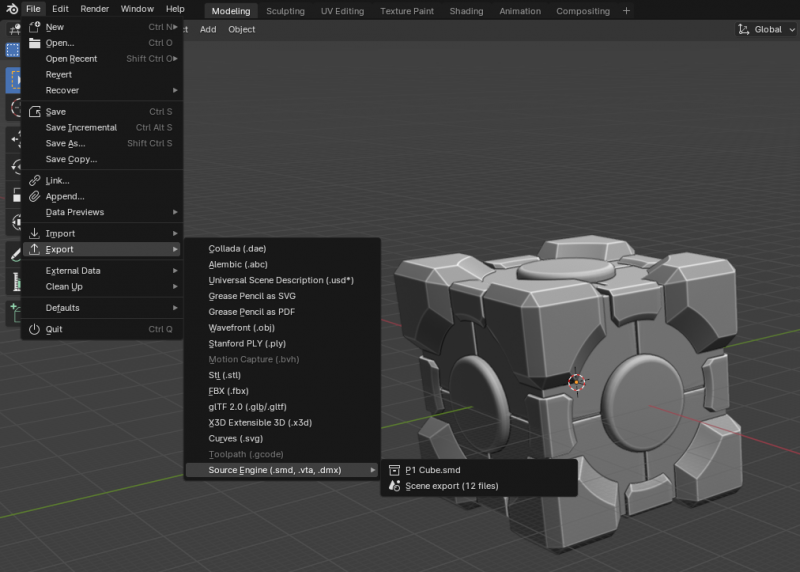The width and height of the screenshot is (800, 572).
Task: Choose Save Copy...
Action: tap(102, 159)
